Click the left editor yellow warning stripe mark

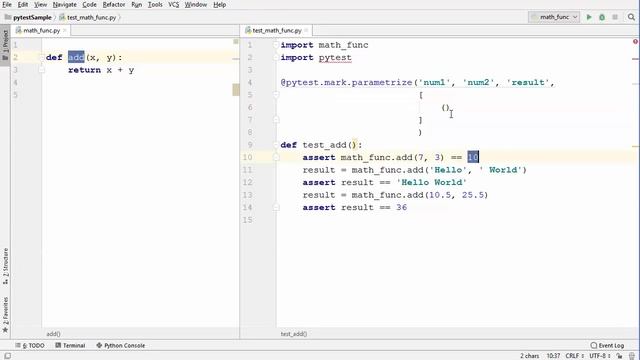[x=236, y=90]
